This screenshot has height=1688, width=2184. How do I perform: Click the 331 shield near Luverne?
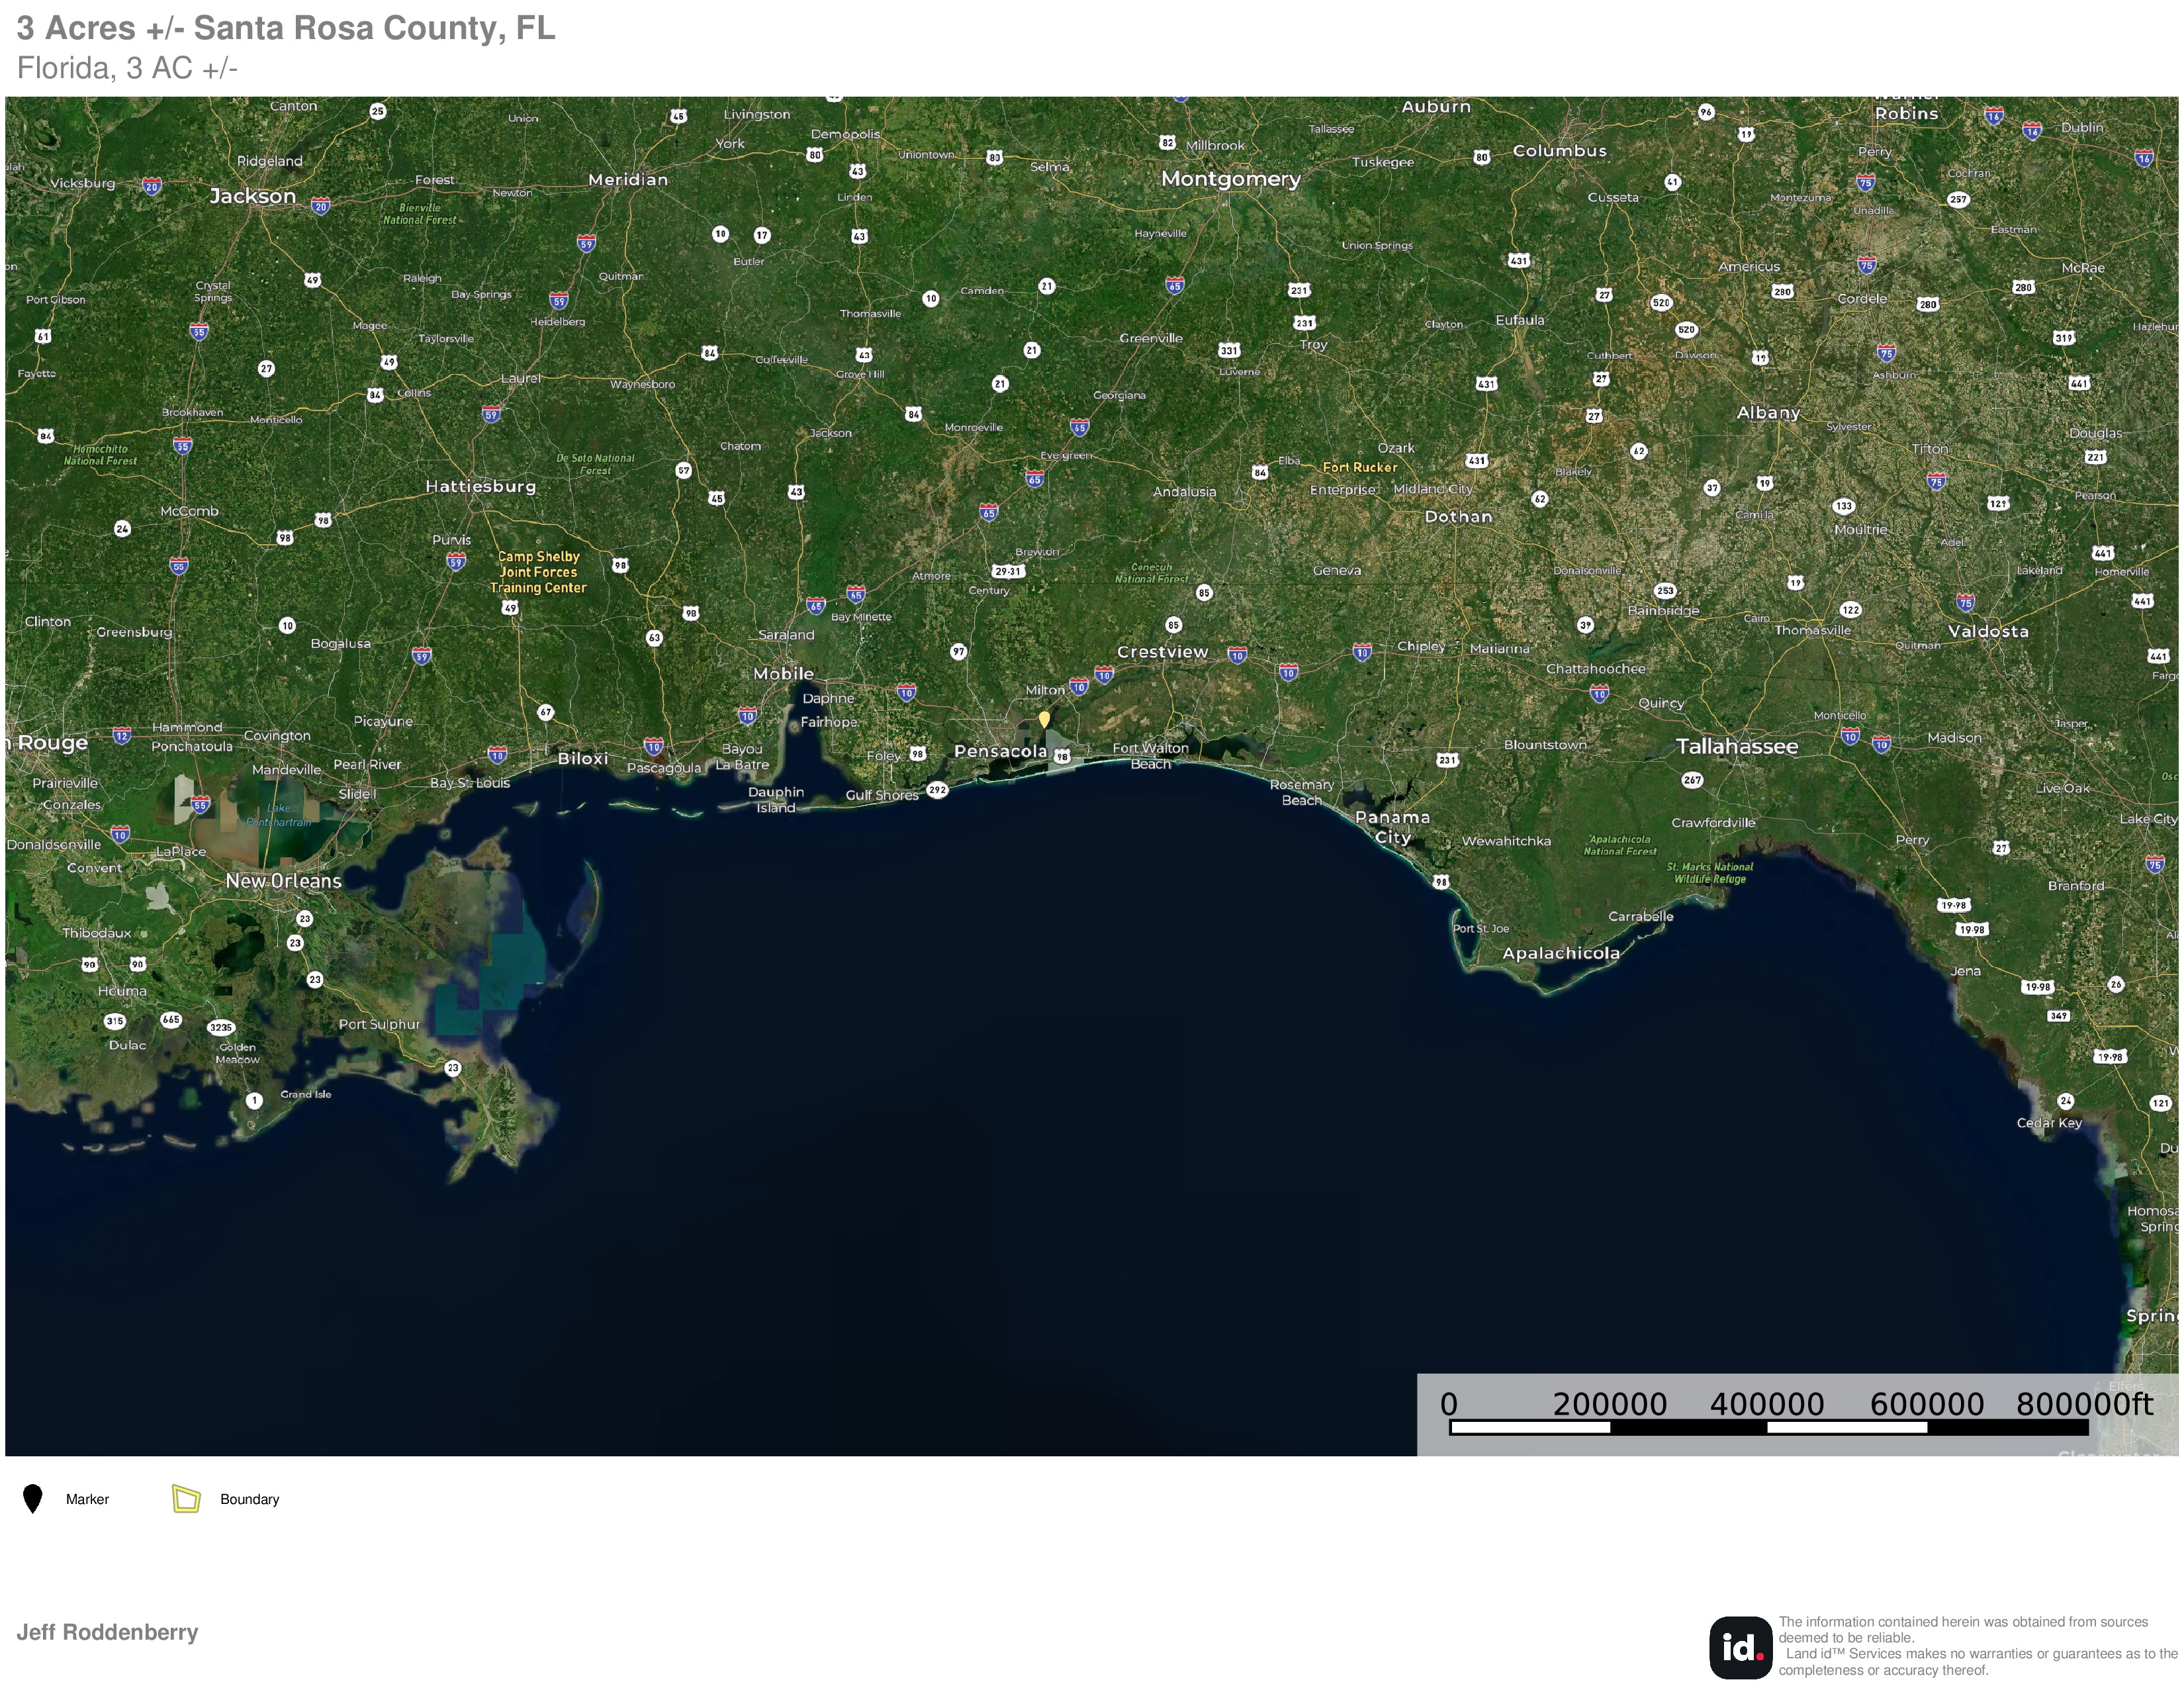coord(1229,350)
